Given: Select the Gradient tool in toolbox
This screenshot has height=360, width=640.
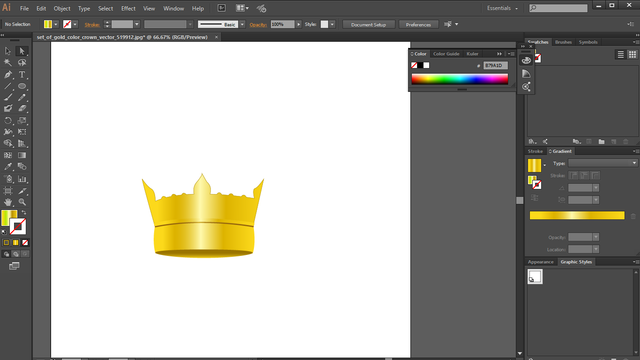Looking at the screenshot, I should (x=22, y=155).
